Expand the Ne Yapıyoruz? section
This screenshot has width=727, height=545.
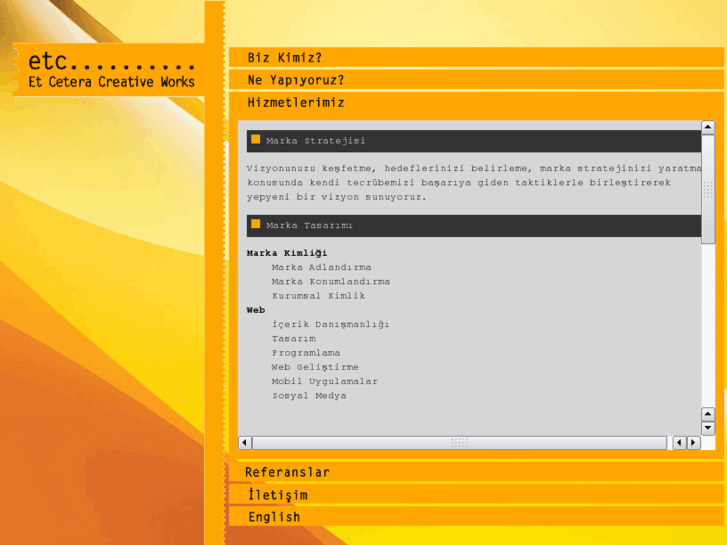(476, 80)
